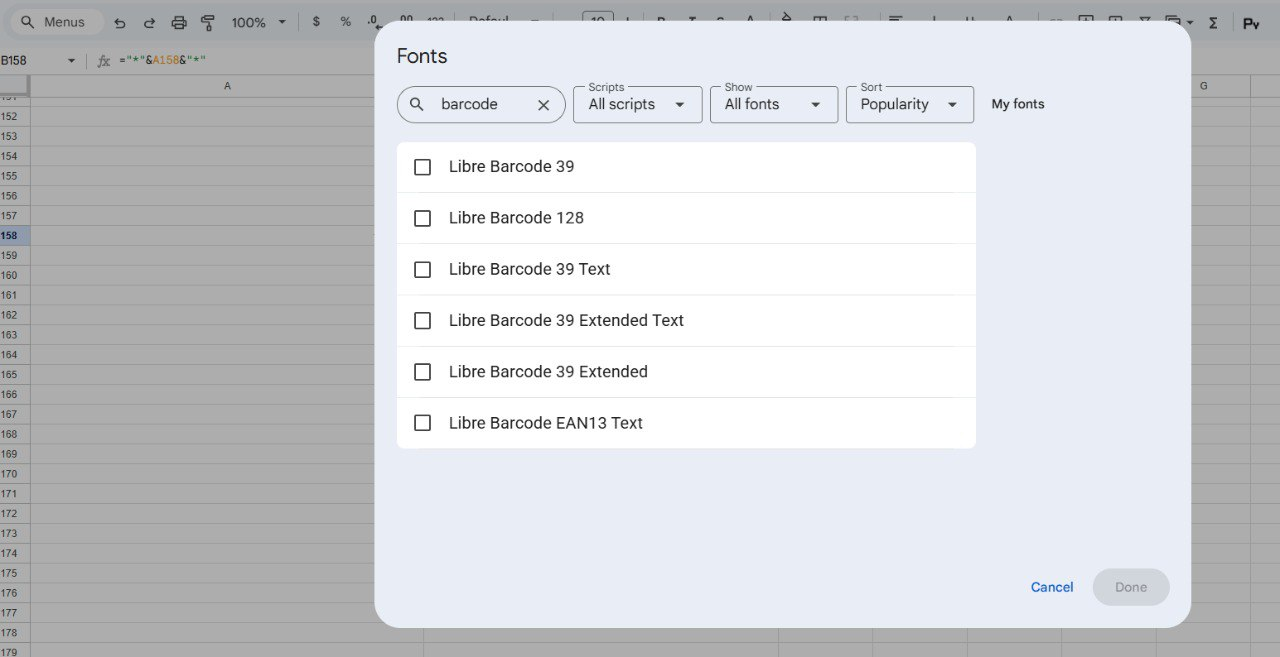Open the 100% zoom dropdown

258,22
